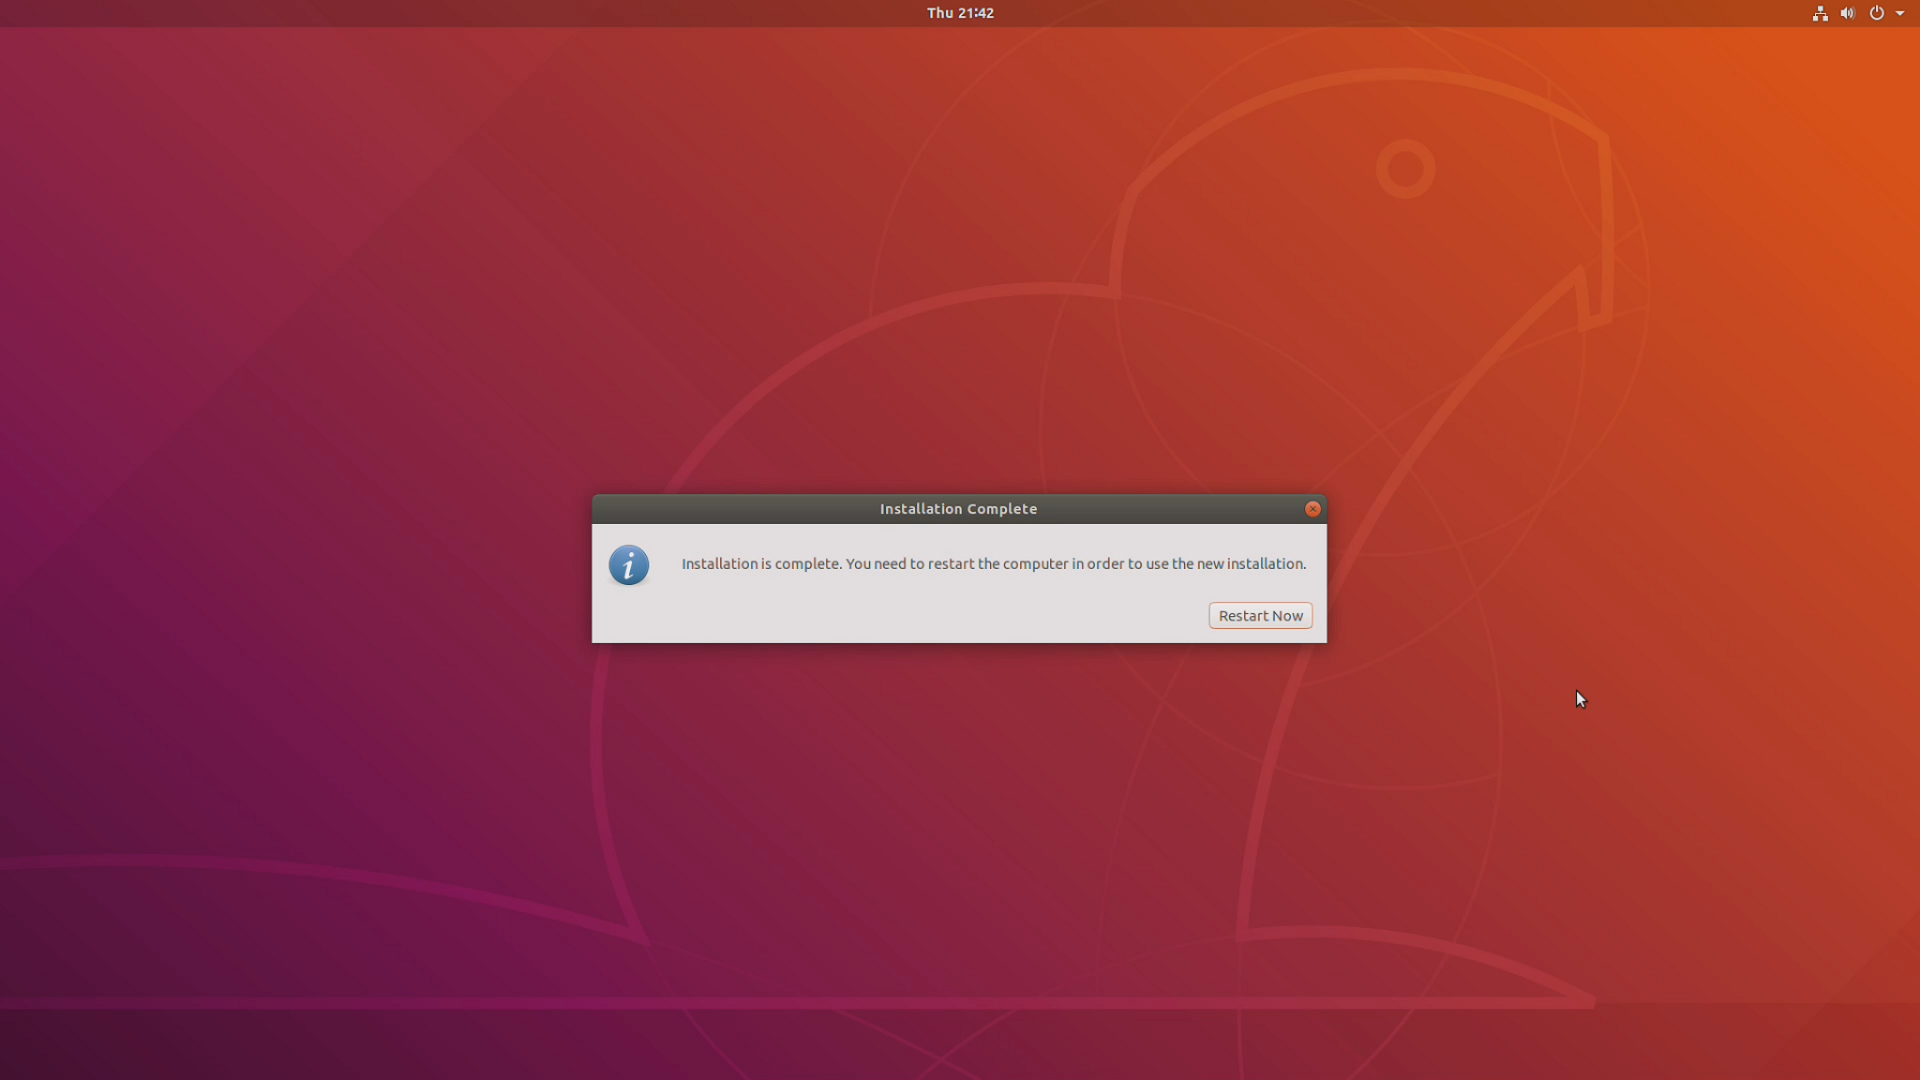Click the power icon in top bar
This screenshot has width=1920, height=1080.
pyautogui.click(x=1877, y=13)
